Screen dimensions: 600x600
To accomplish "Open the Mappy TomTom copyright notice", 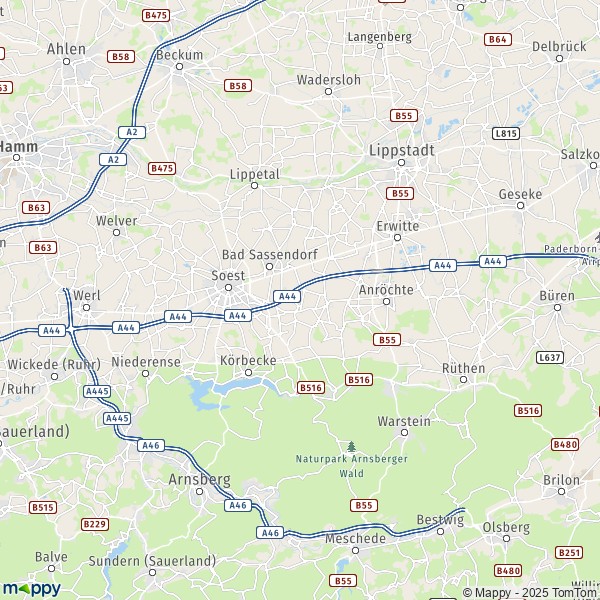I will point(531,593).
